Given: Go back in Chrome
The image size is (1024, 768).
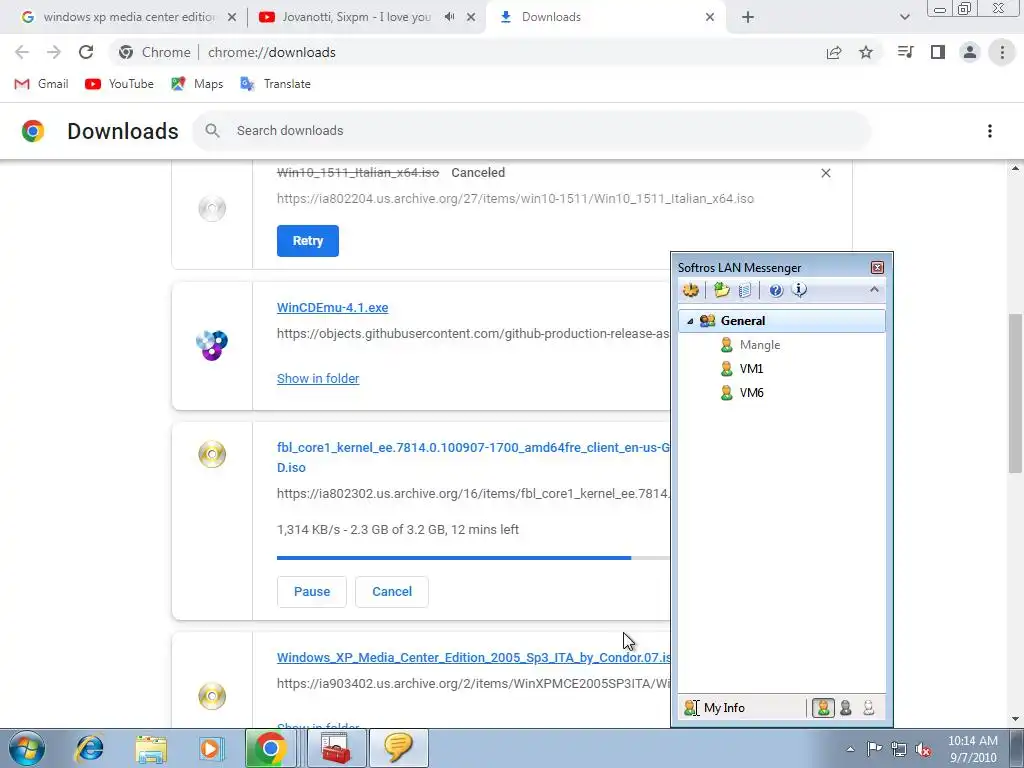Looking at the screenshot, I should click(22, 52).
